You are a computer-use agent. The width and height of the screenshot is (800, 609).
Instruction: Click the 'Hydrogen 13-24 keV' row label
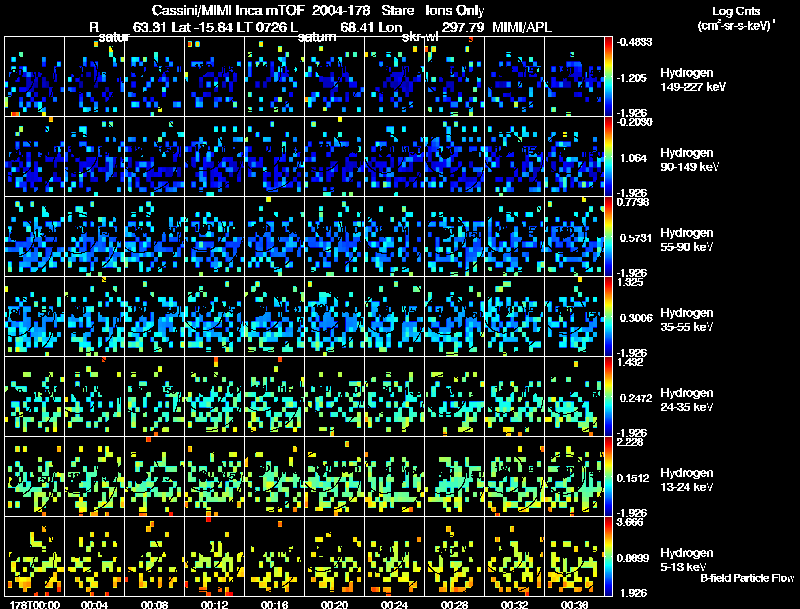coord(687,480)
